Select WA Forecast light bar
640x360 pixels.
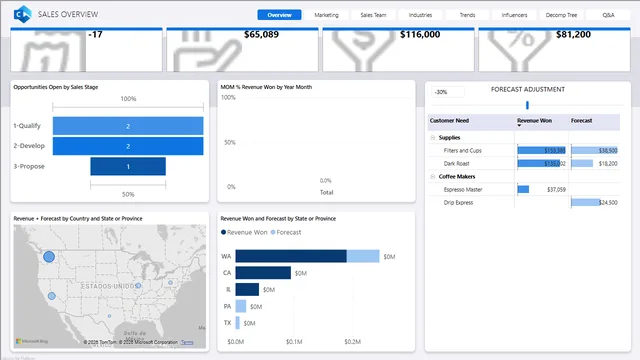coord(363,256)
